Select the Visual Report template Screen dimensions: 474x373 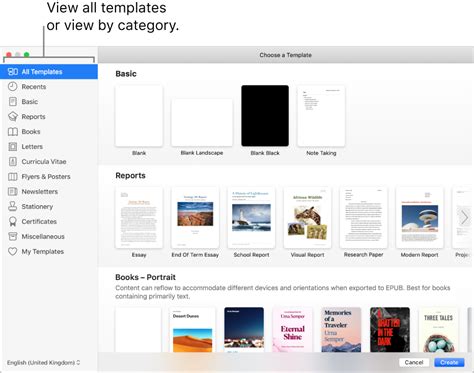[307, 217]
